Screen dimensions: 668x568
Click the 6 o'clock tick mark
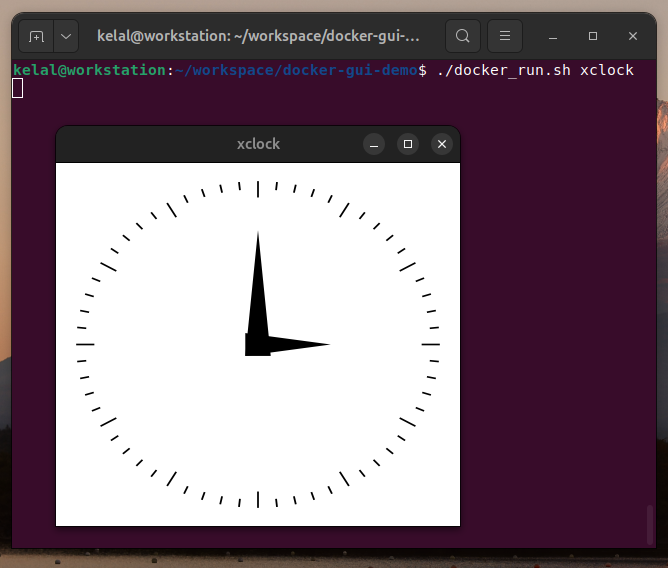tap(258, 499)
